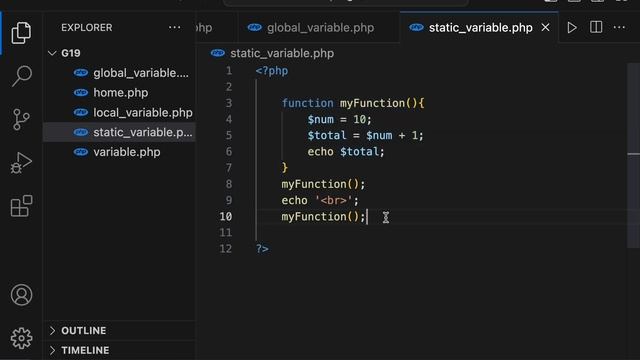
Task: Open the Source Control view
Action: tap(21, 119)
